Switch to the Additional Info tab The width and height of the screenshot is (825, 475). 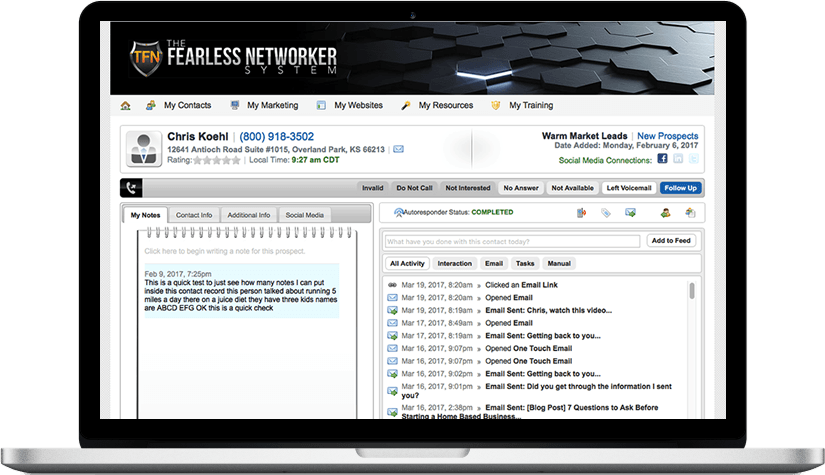(249, 215)
